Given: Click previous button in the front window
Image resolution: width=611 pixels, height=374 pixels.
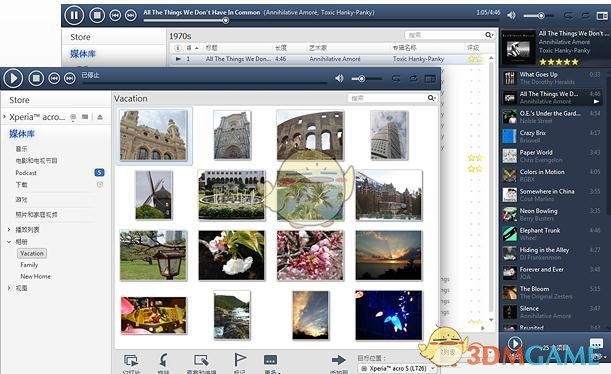Looking at the screenshot, I should (x=54, y=78).
